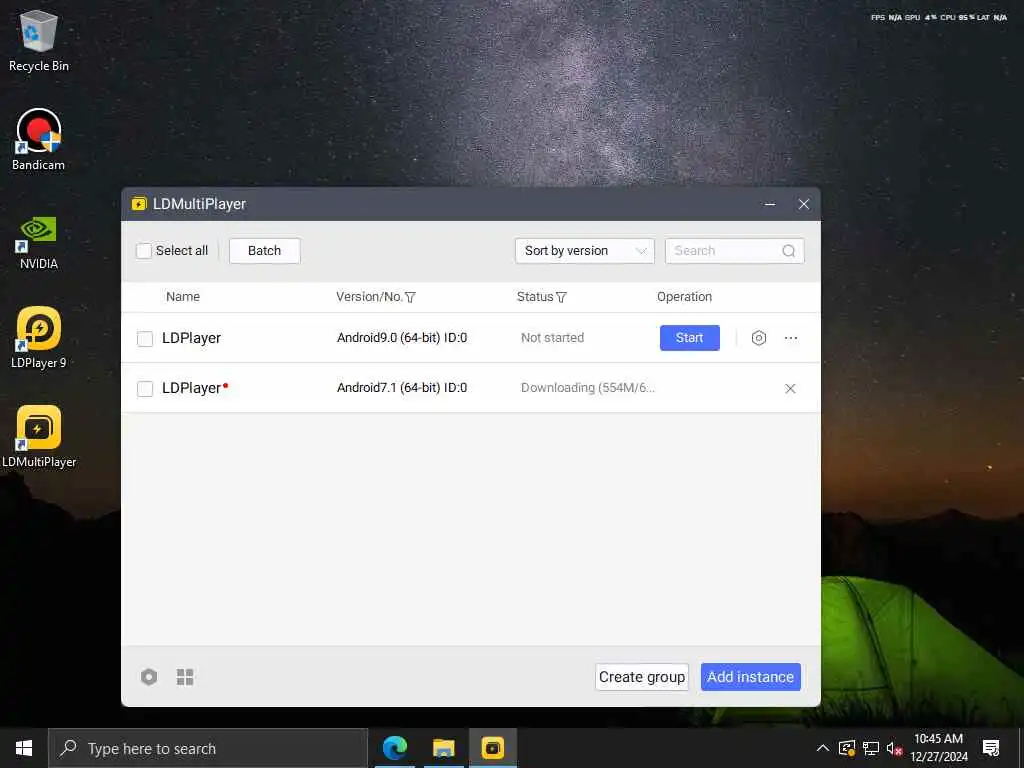Tick the Select all checkbox

[x=144, y=251]
